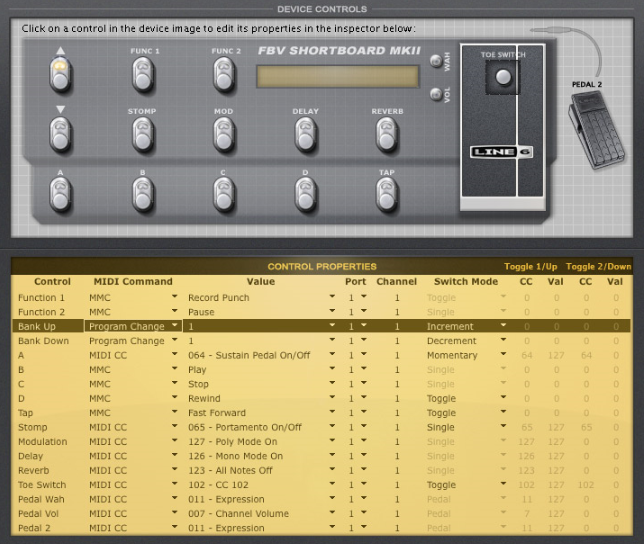Click value '127 - Poly Mode On'
The image size is (644, 544).
click(233, 442)
